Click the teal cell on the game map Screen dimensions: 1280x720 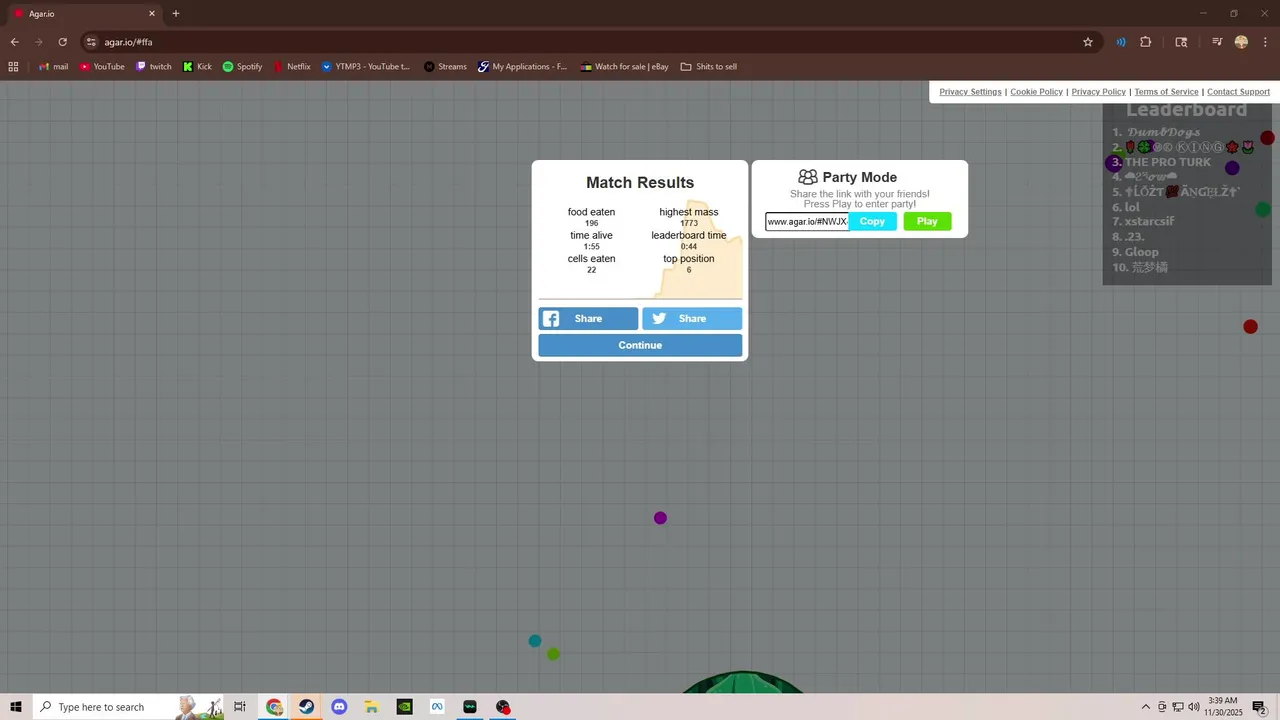[x=535, y=641]
